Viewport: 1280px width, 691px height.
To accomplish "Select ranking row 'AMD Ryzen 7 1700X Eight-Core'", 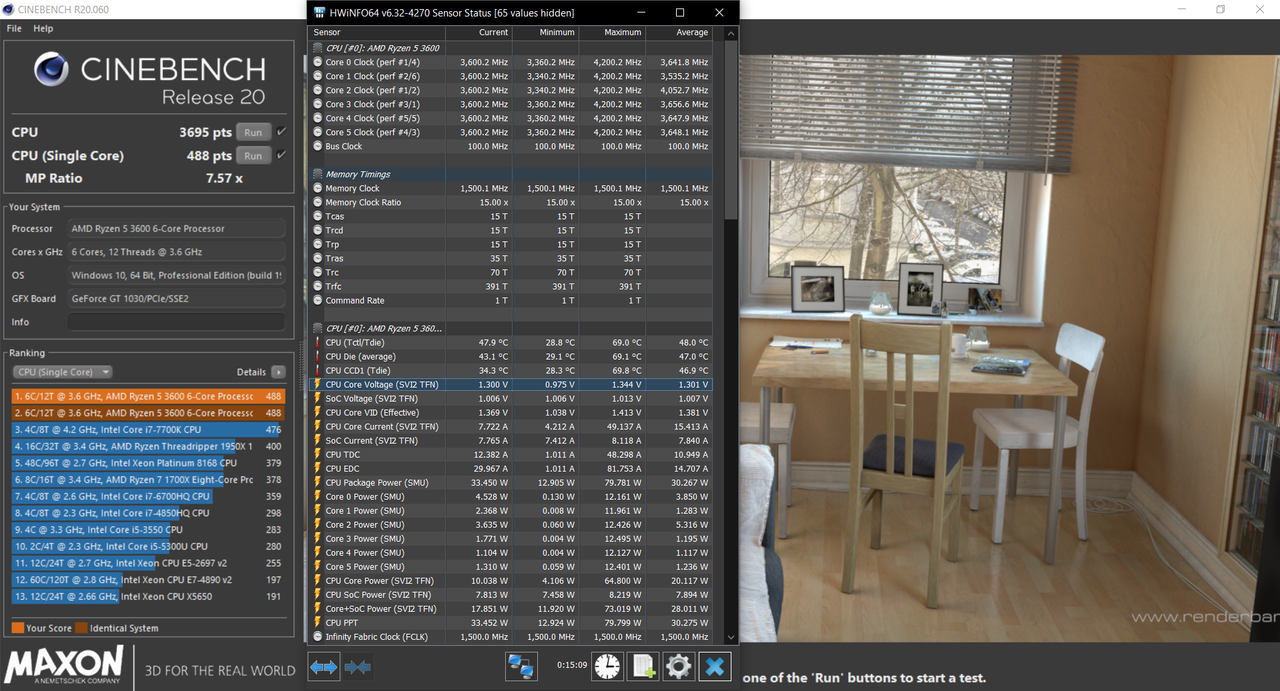I will 148,480.
